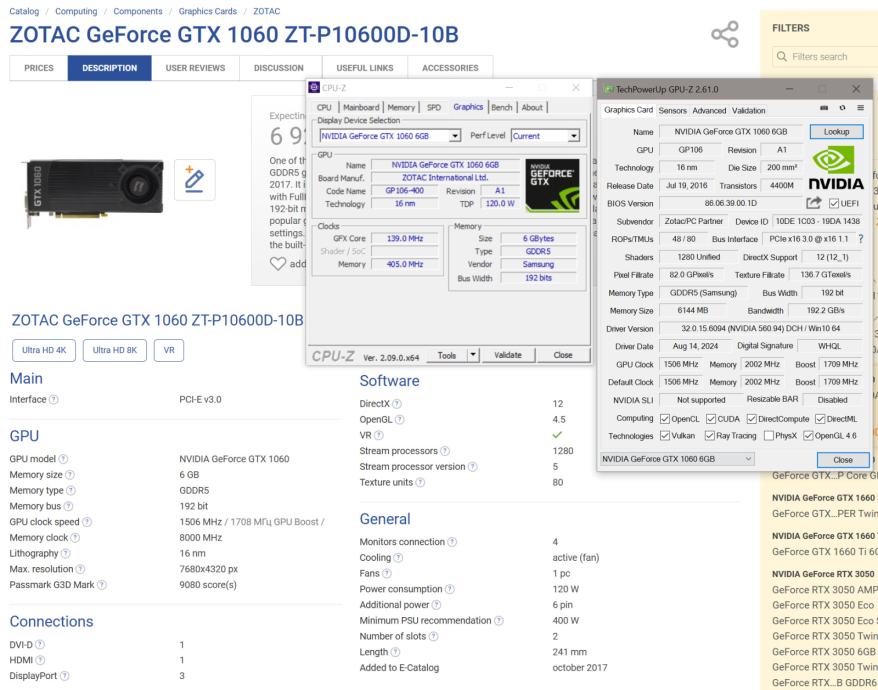The height and width of the screenshot is (690, 878).
Task: Click the help icon next to DisplayPort
Action: tap(64, 675)
